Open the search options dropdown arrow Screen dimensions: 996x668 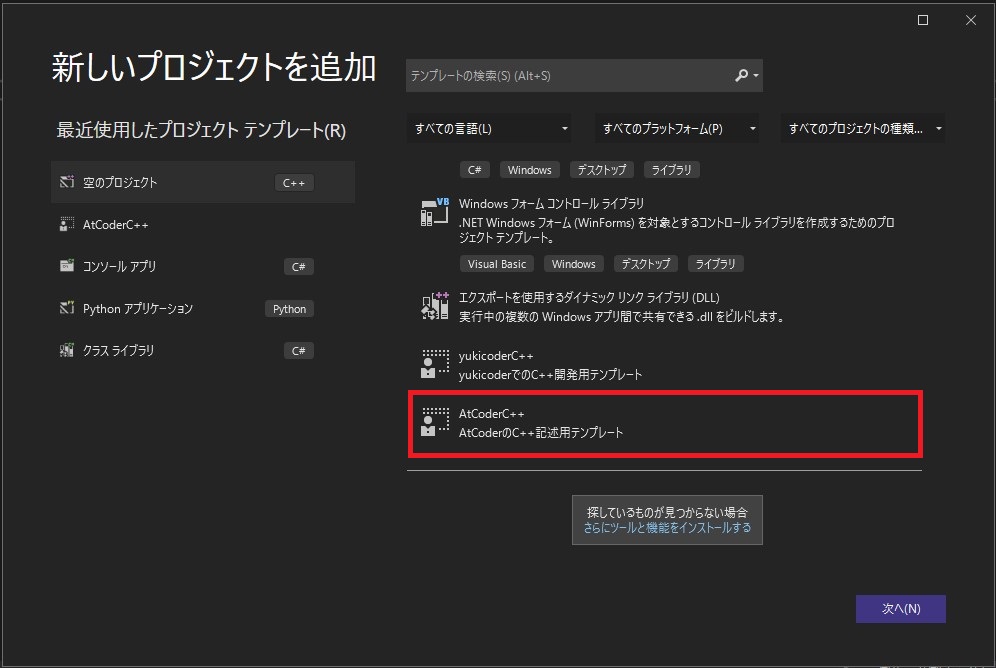click(756, 76)
